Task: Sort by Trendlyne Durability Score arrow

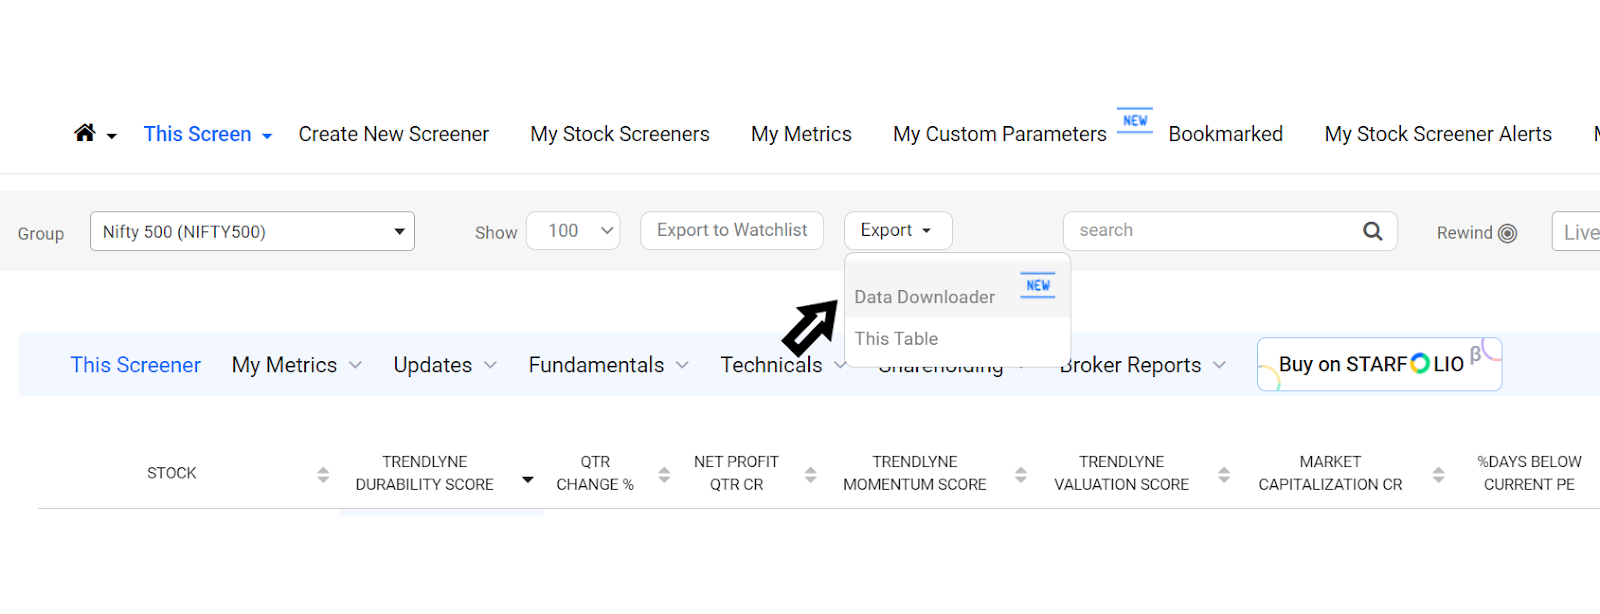Action: point(528,480)
